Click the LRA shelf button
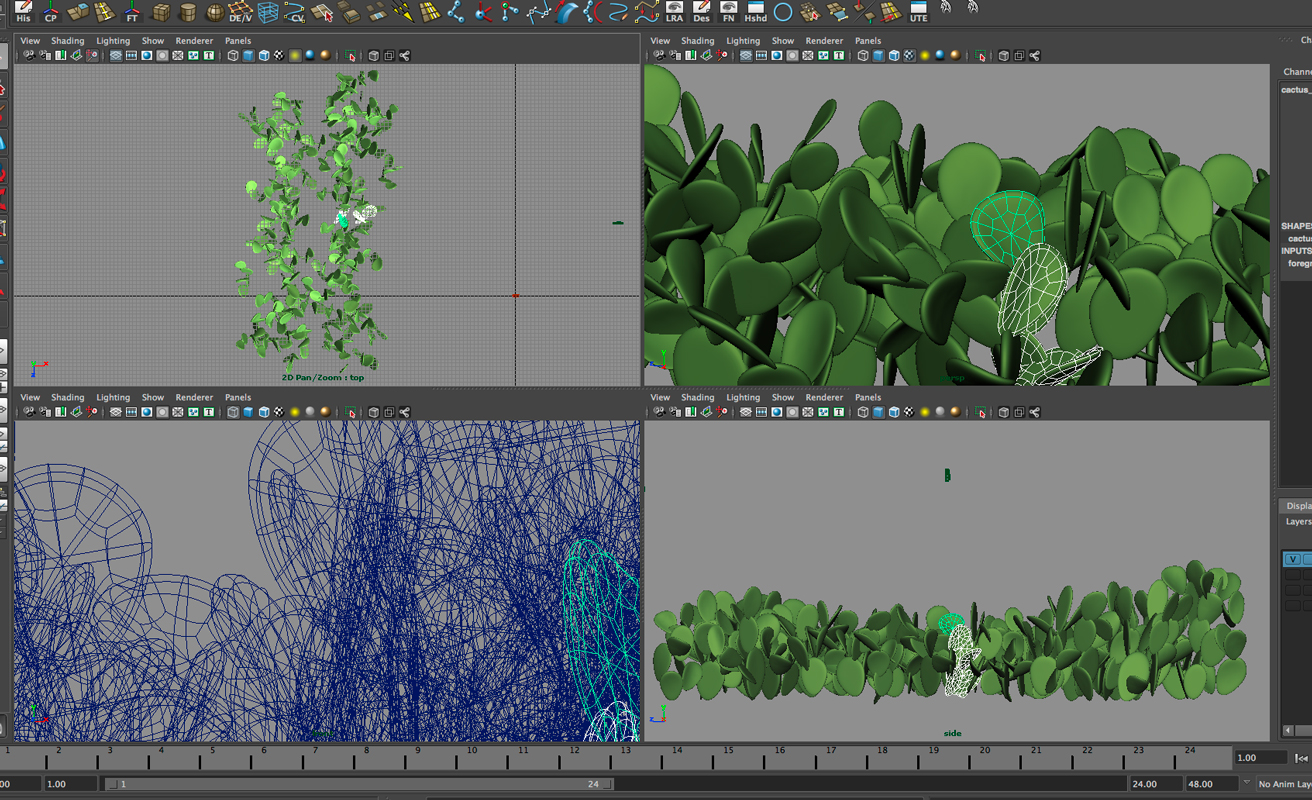Image resolution: width=1312 pixels, height=800 pixels. (x=675, y=12)
